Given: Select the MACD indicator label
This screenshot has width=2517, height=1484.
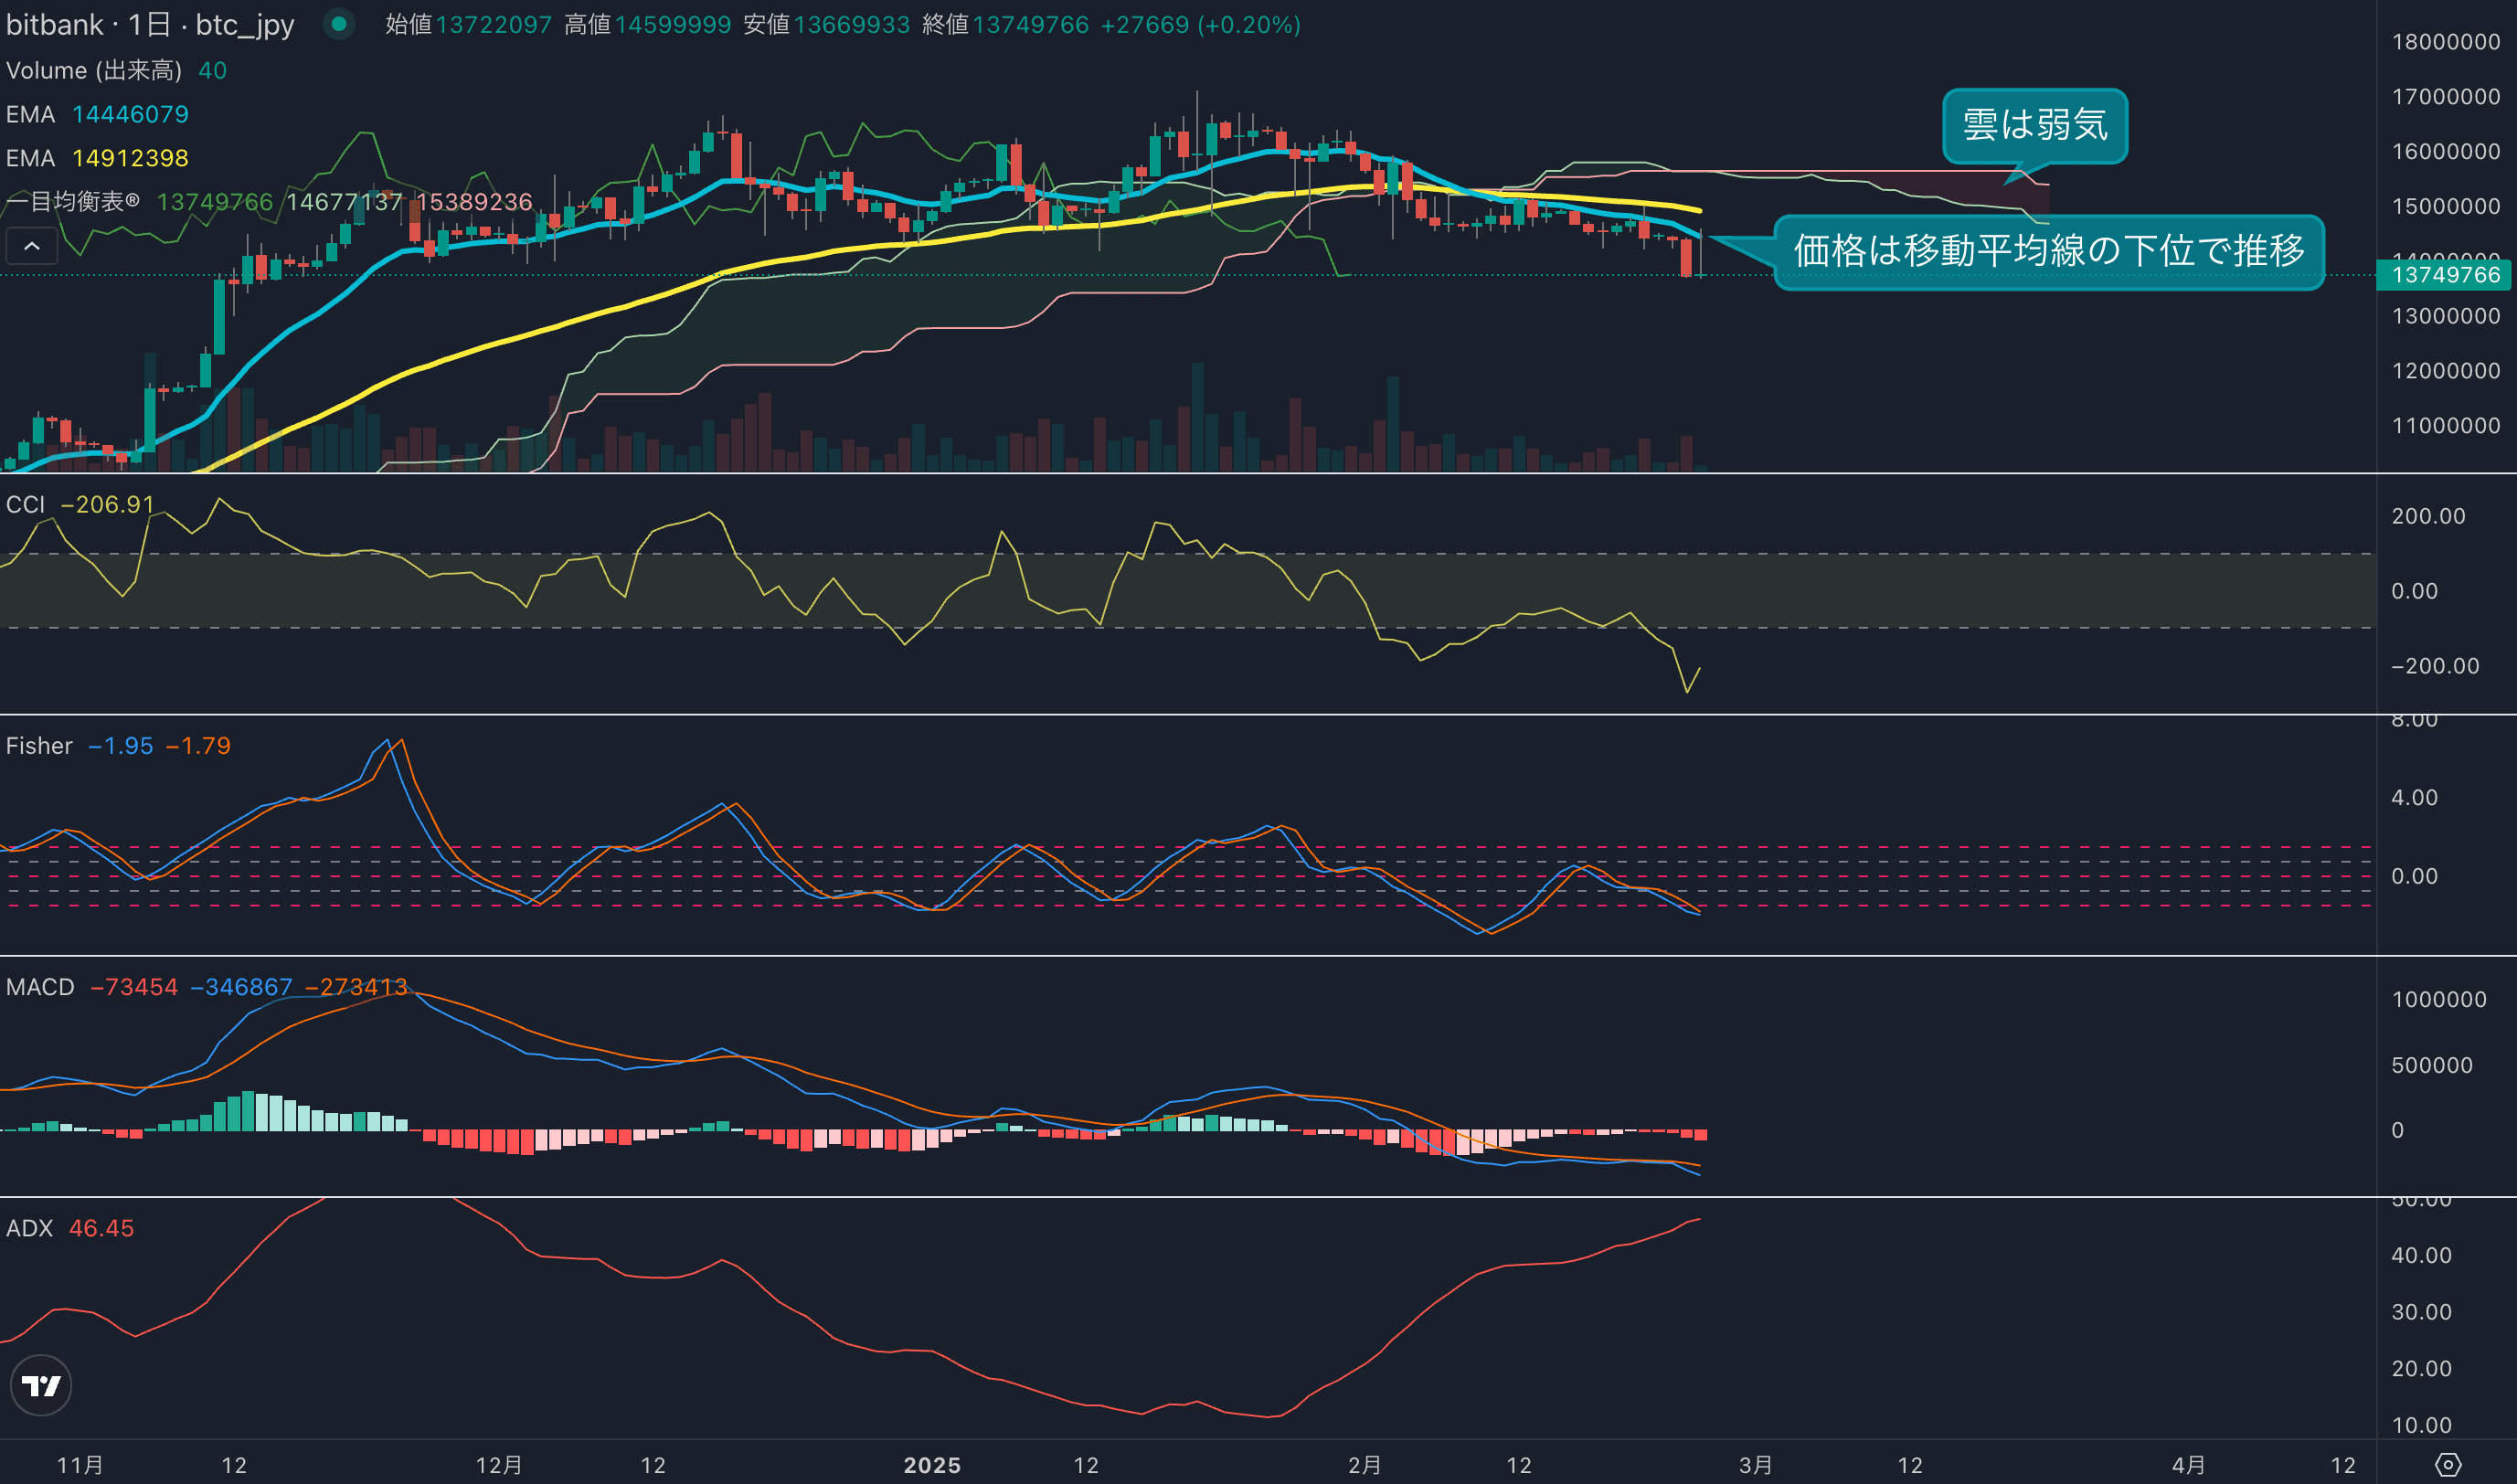Looking at the screenshot, I should 40,987.
